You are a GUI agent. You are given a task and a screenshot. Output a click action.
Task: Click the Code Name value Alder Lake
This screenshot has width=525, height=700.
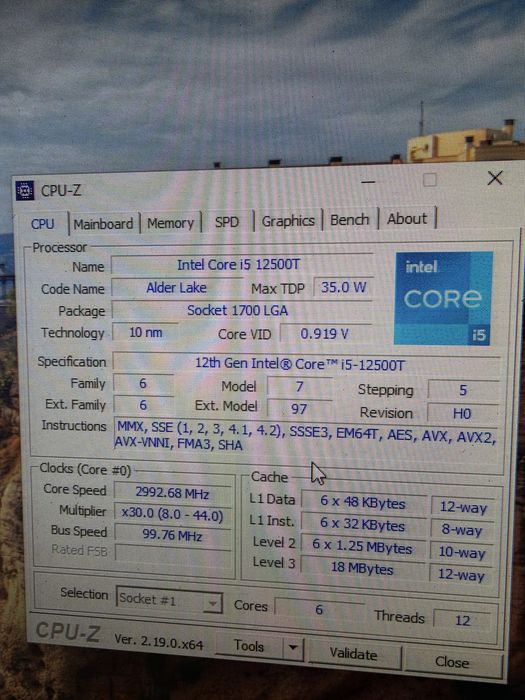click(177, 288)
